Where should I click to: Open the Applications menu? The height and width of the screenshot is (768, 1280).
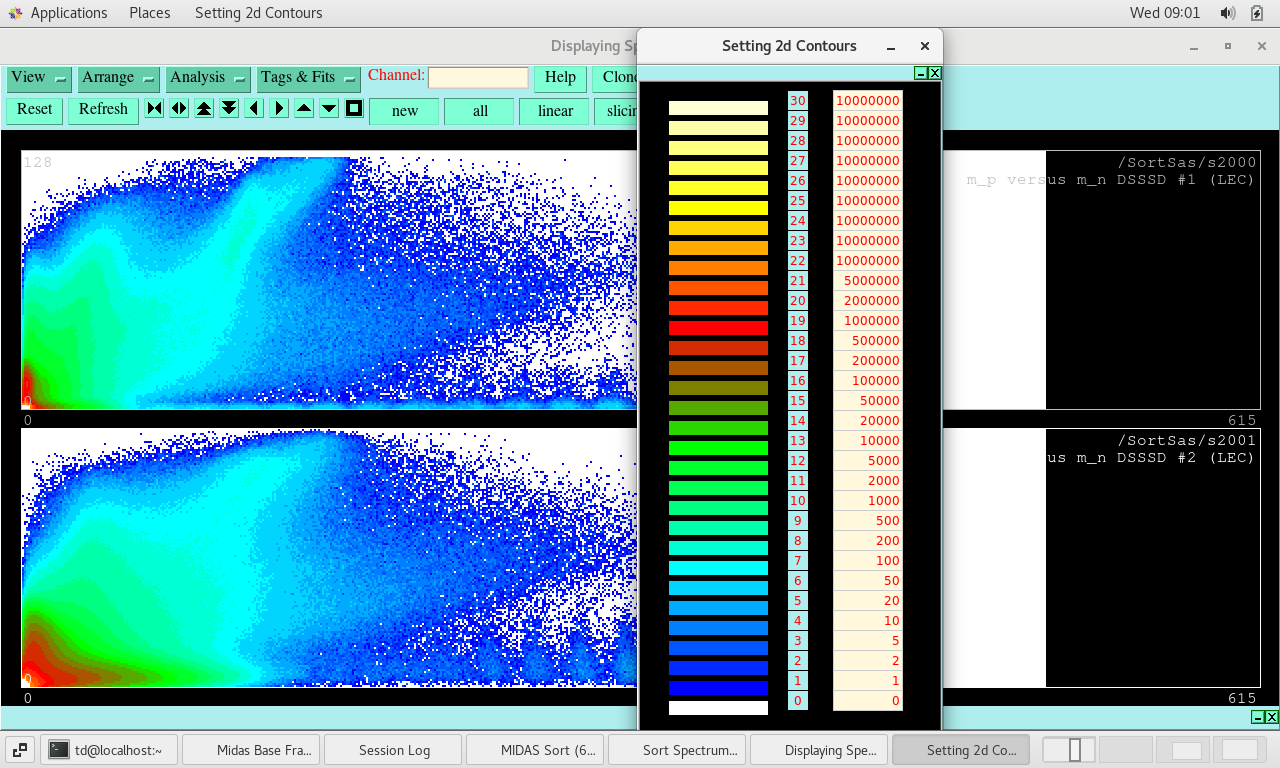point(68,13)
